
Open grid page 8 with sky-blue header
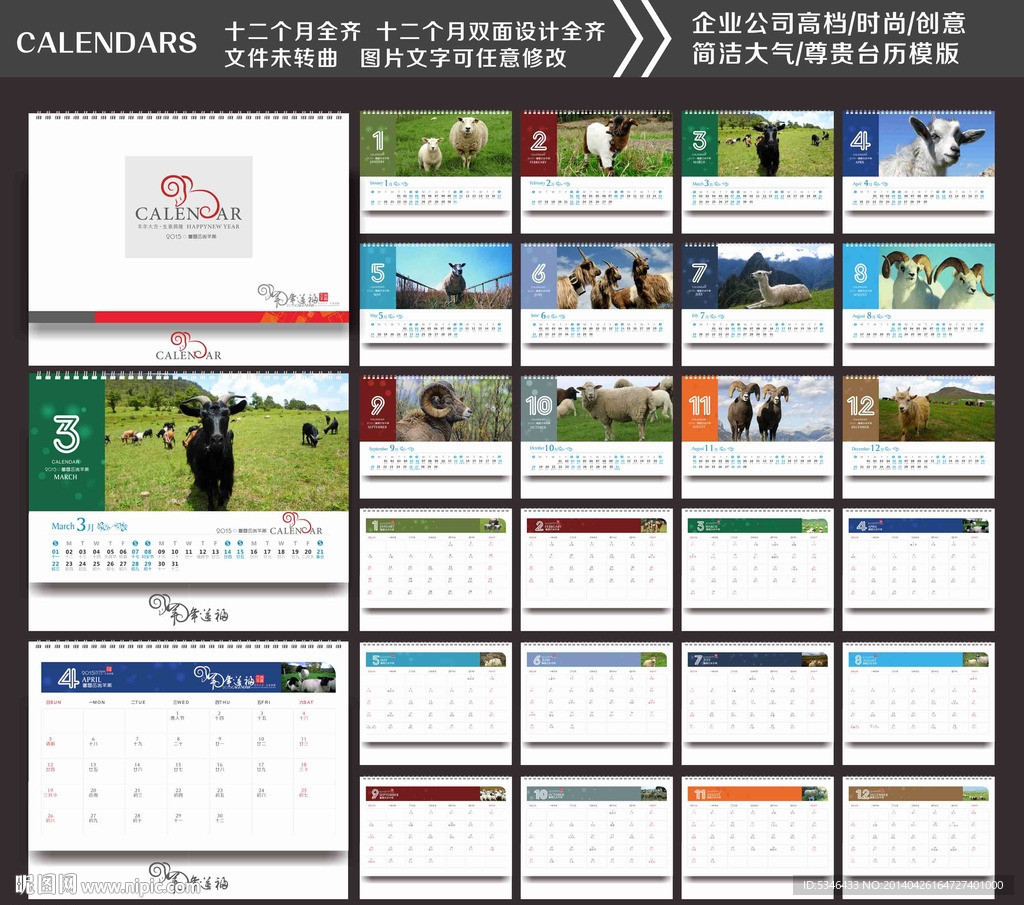[918, 703]
